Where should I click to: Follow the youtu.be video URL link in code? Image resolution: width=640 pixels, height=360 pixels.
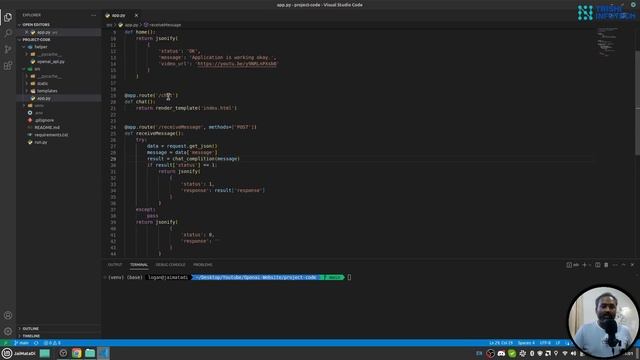tap(237, 64)
